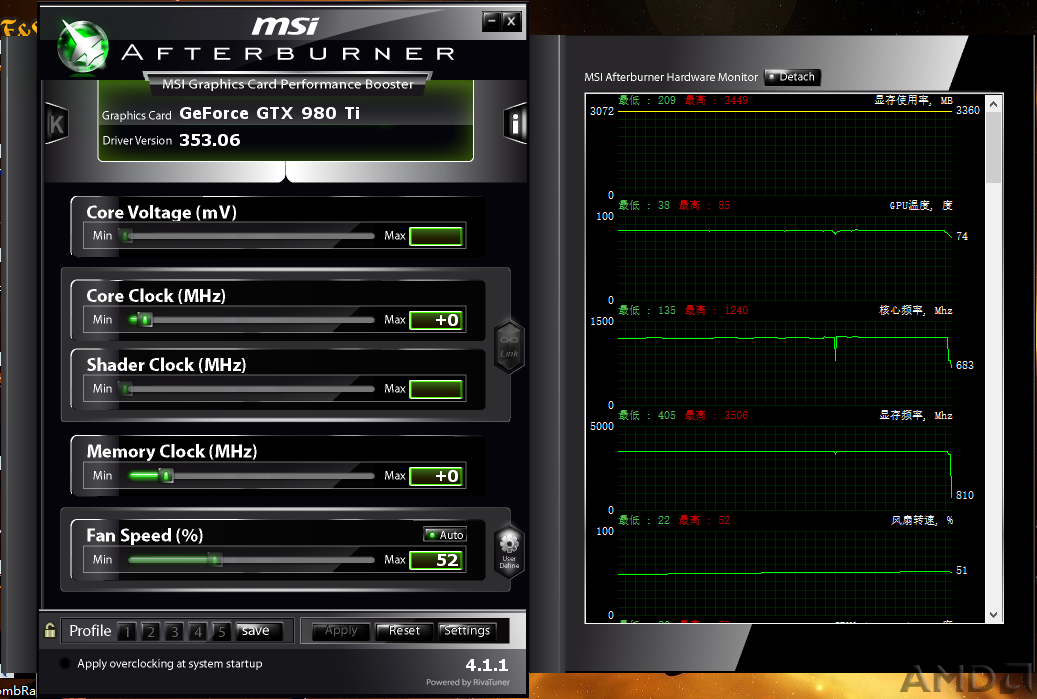
Task: Click the hardware monitor scrollbar thumb
Action: (x=993, y=147)
